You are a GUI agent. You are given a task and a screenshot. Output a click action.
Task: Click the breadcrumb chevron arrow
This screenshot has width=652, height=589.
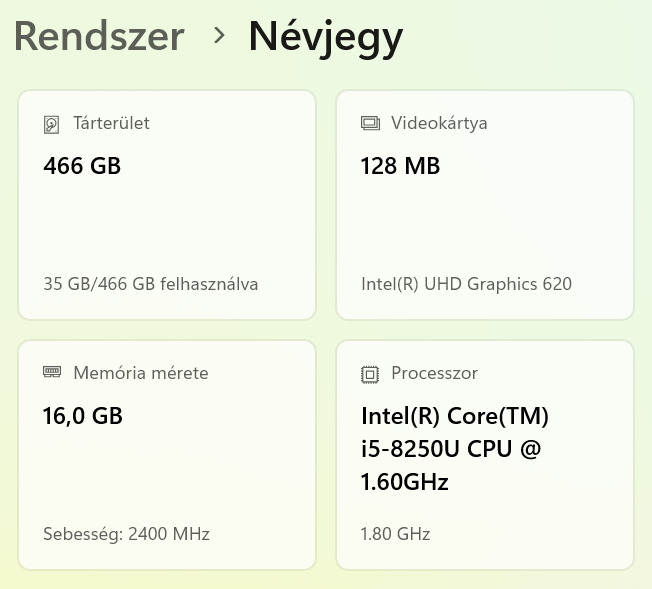pyautogui.click(x=220, y=36)
